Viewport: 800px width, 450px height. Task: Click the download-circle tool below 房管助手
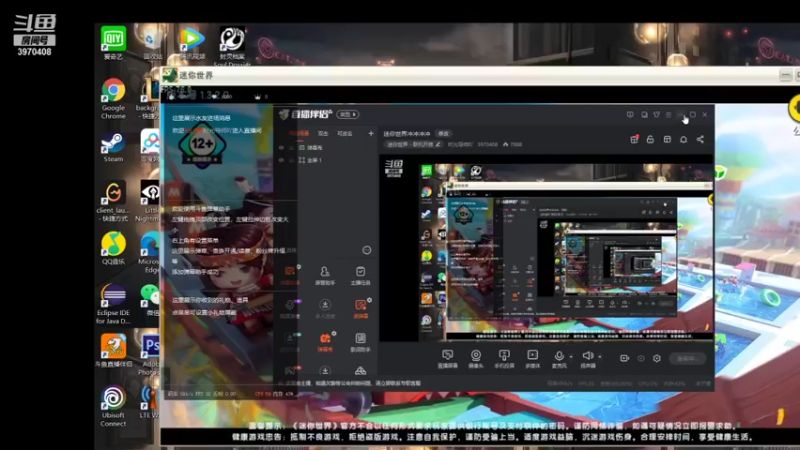click(324, 309)
